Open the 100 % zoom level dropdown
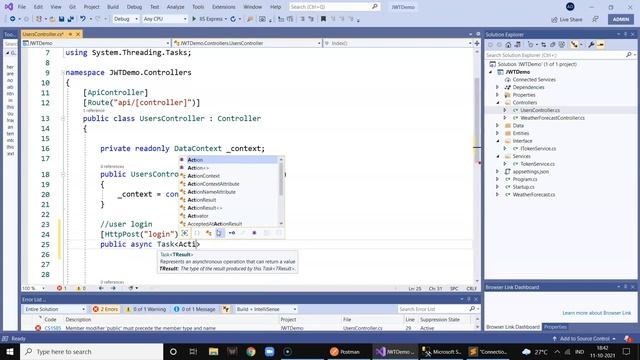This screenshot has width=640, height=360. point(34,288)
